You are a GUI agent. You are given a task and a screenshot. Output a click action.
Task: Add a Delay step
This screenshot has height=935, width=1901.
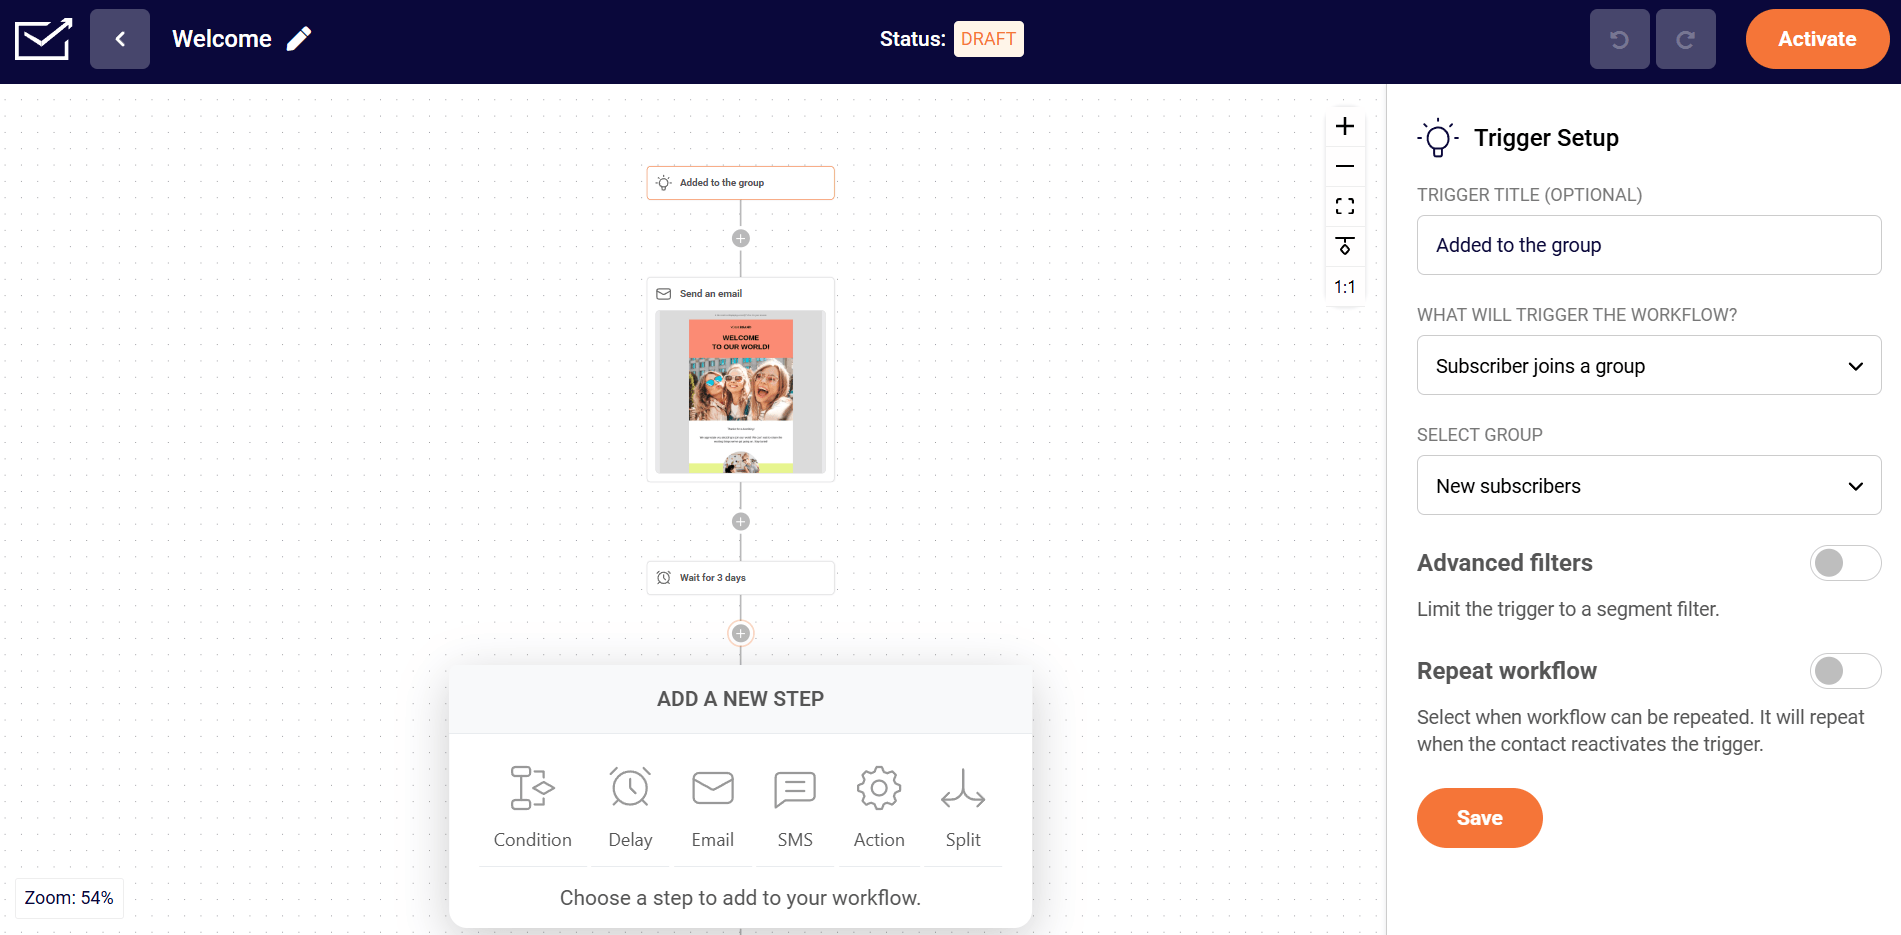(630, 808)
